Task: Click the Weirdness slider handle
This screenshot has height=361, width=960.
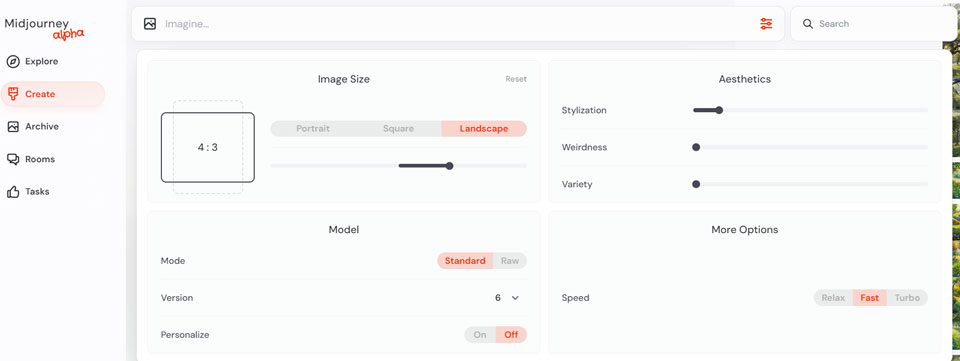Action: 696,147
